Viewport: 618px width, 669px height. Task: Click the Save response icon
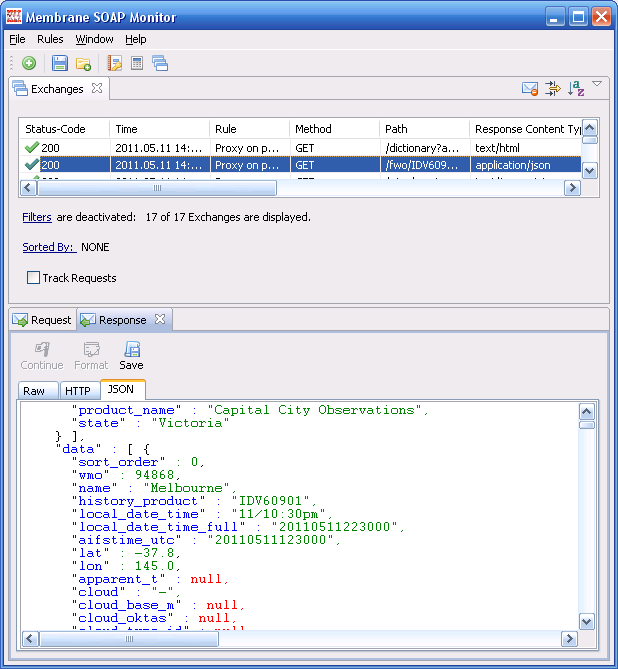132,349
